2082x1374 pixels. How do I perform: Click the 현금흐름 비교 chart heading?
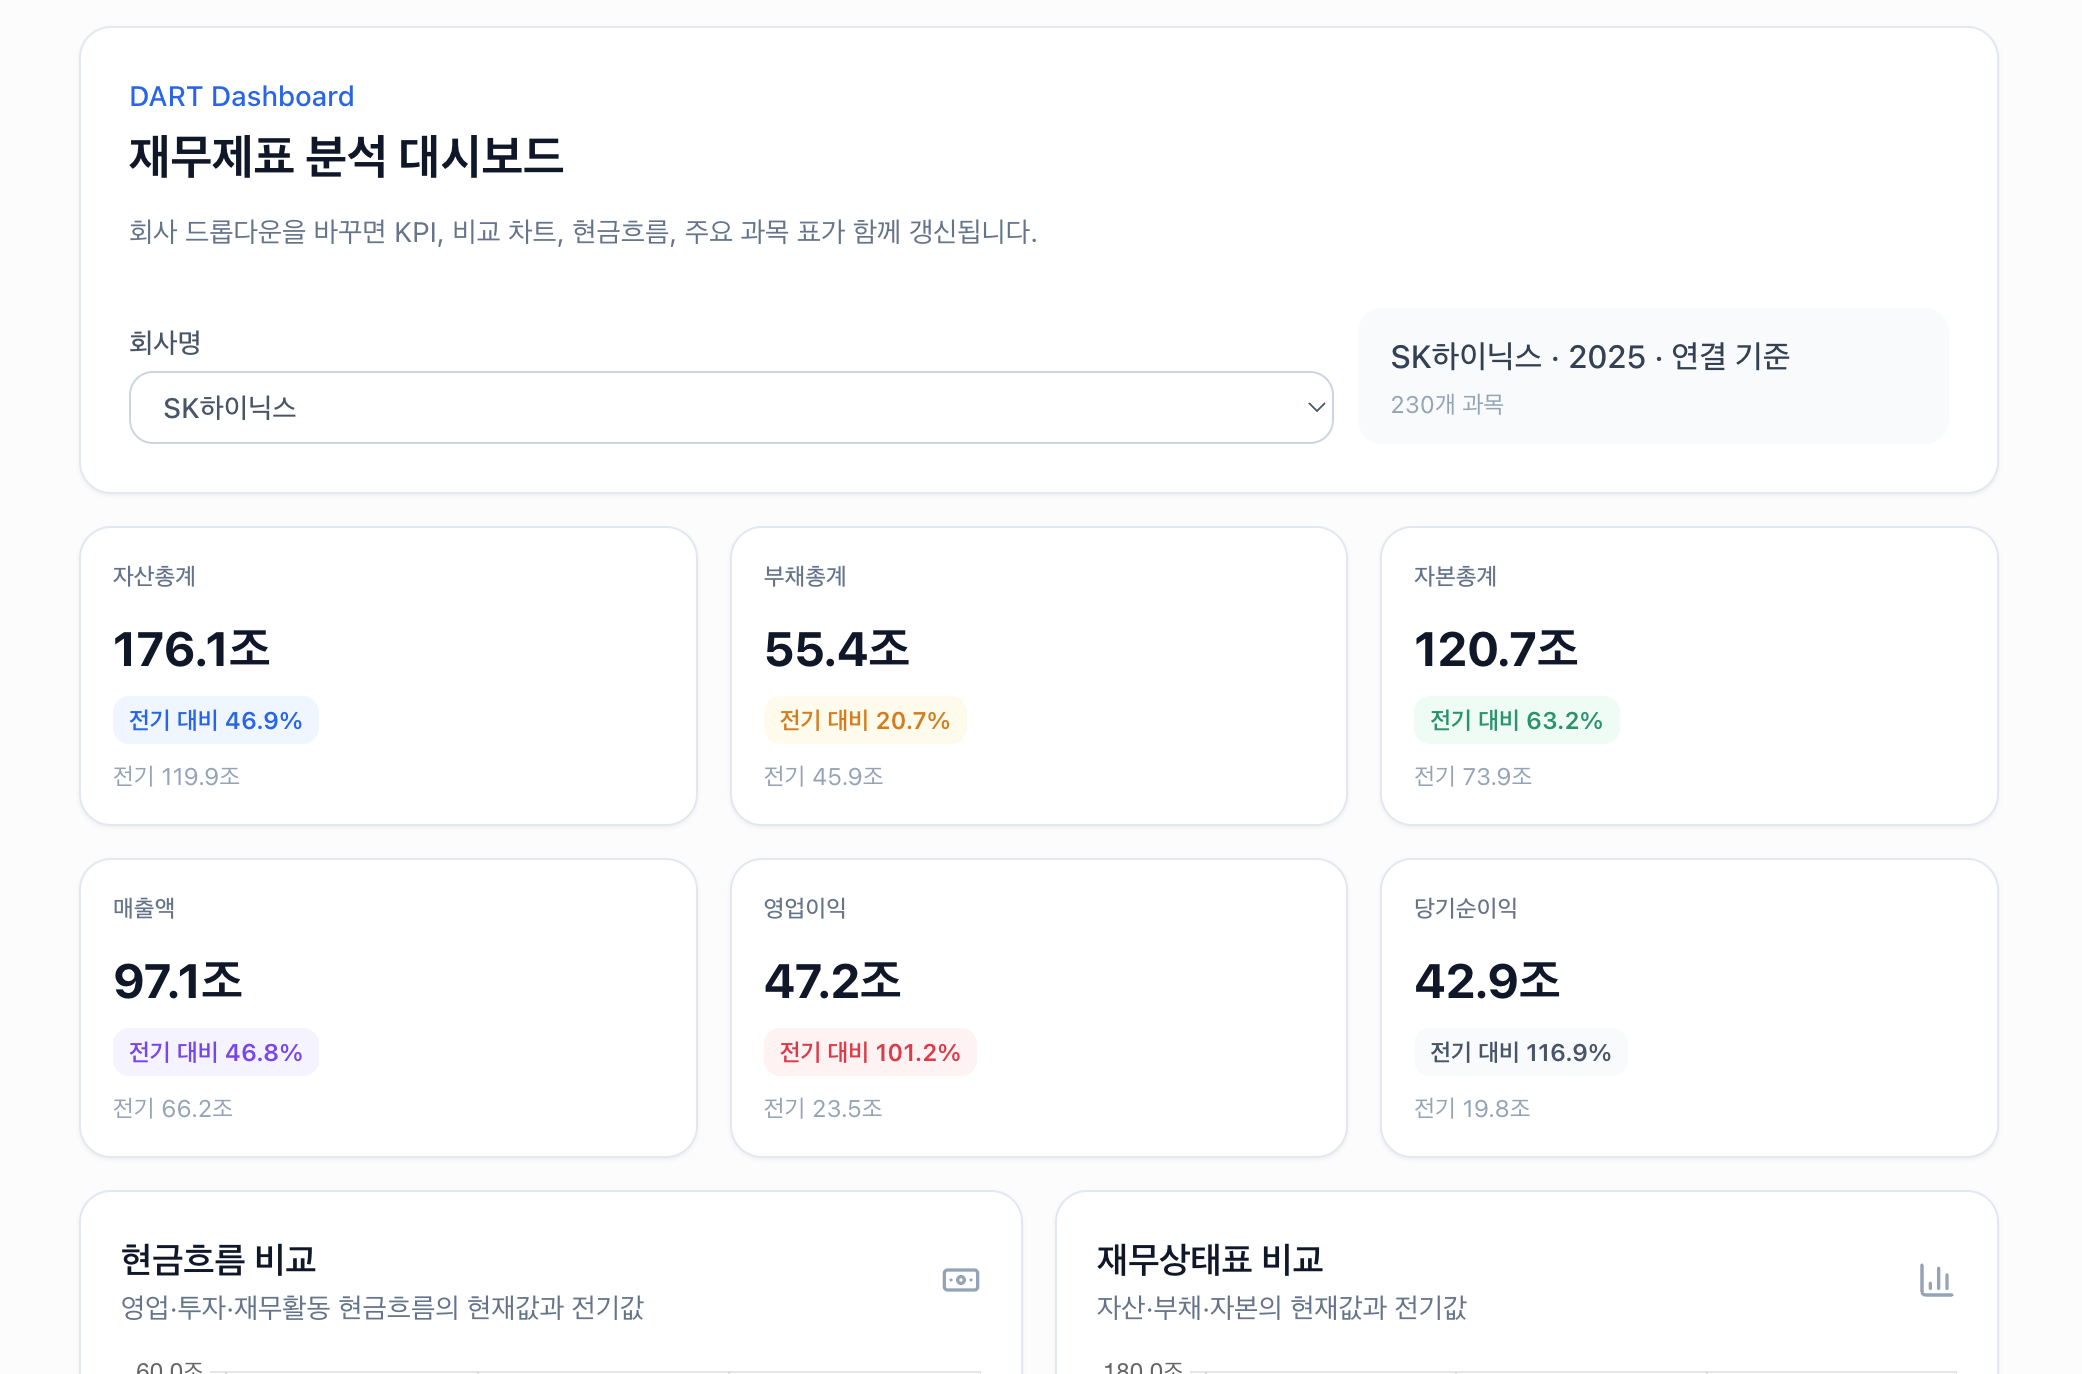click(x=218, y=1259)
